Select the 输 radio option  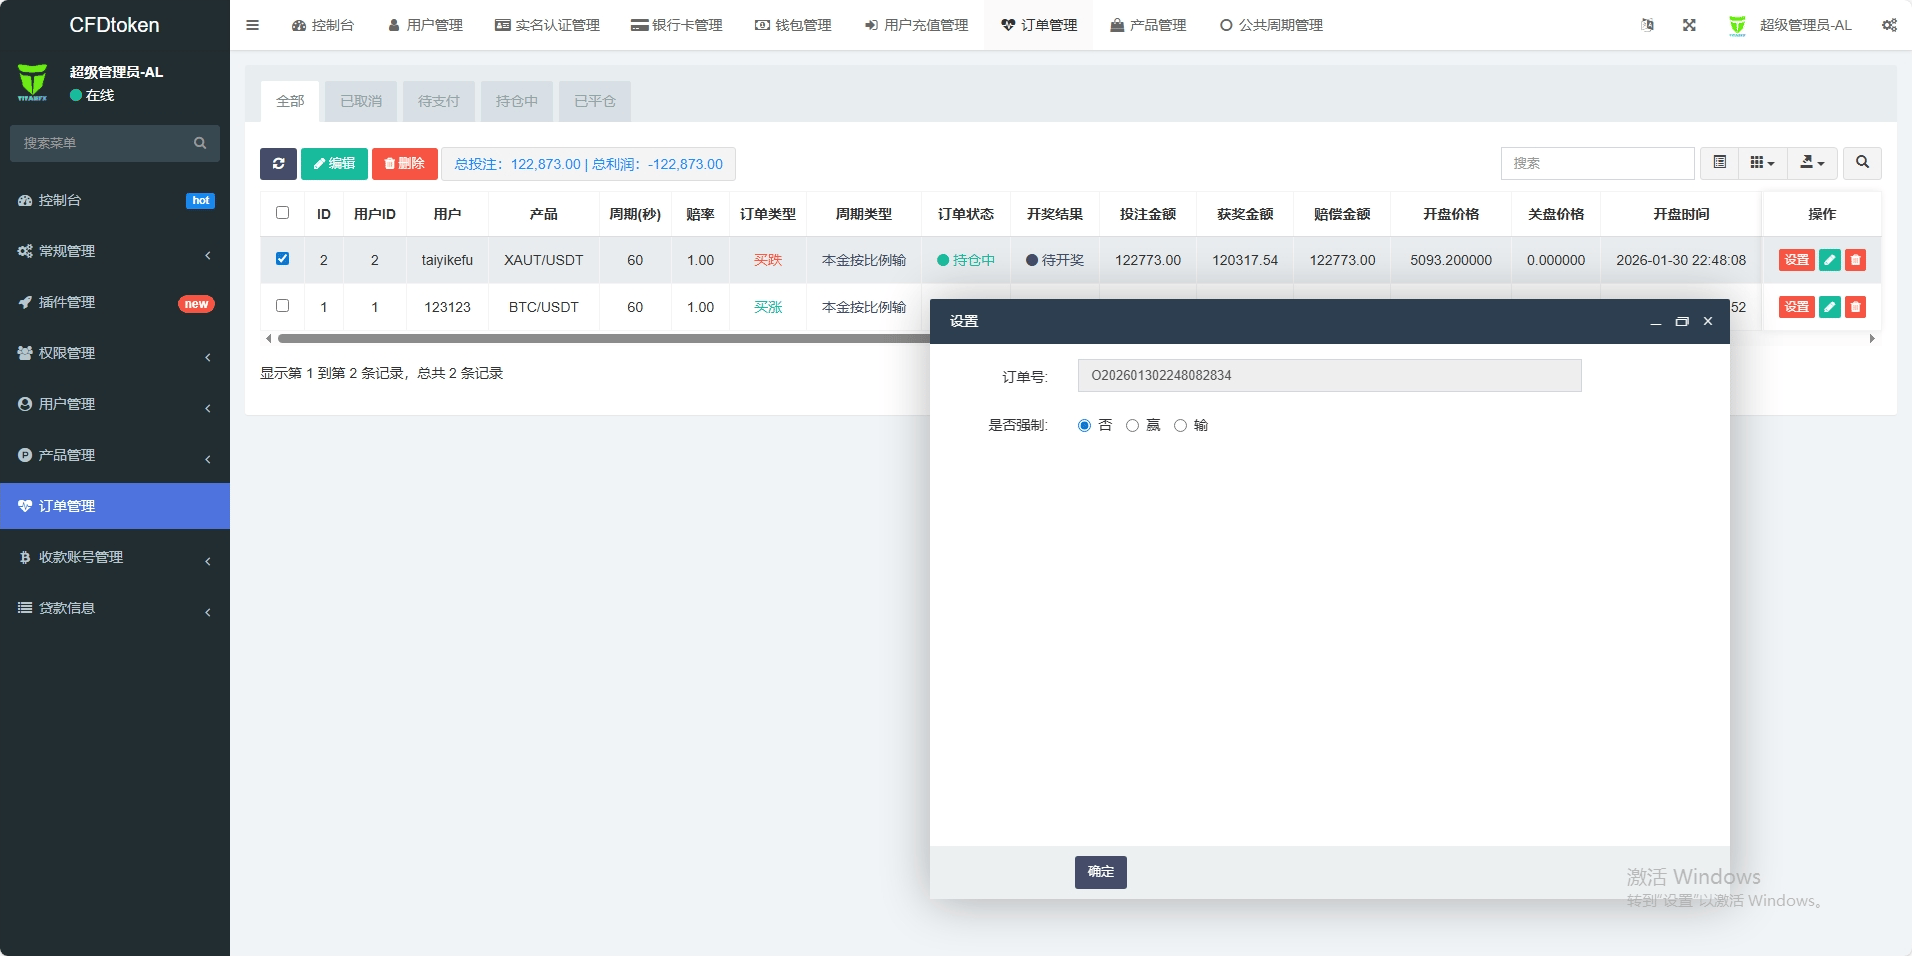pyautogui.click(x=1180, y=426)
